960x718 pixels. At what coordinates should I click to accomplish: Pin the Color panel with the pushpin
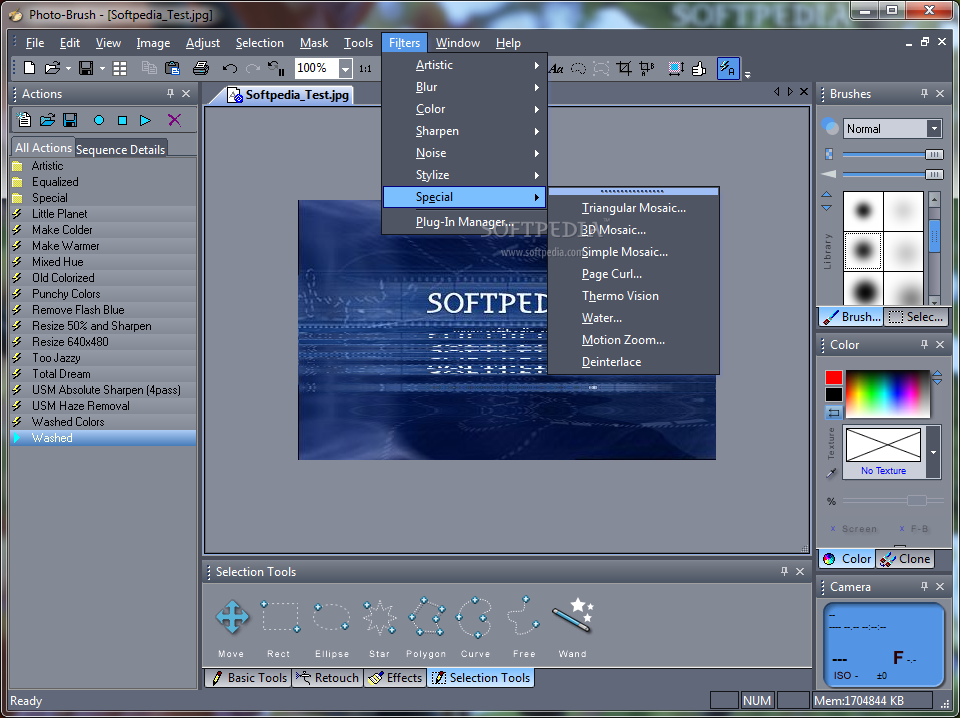point(924,345)
